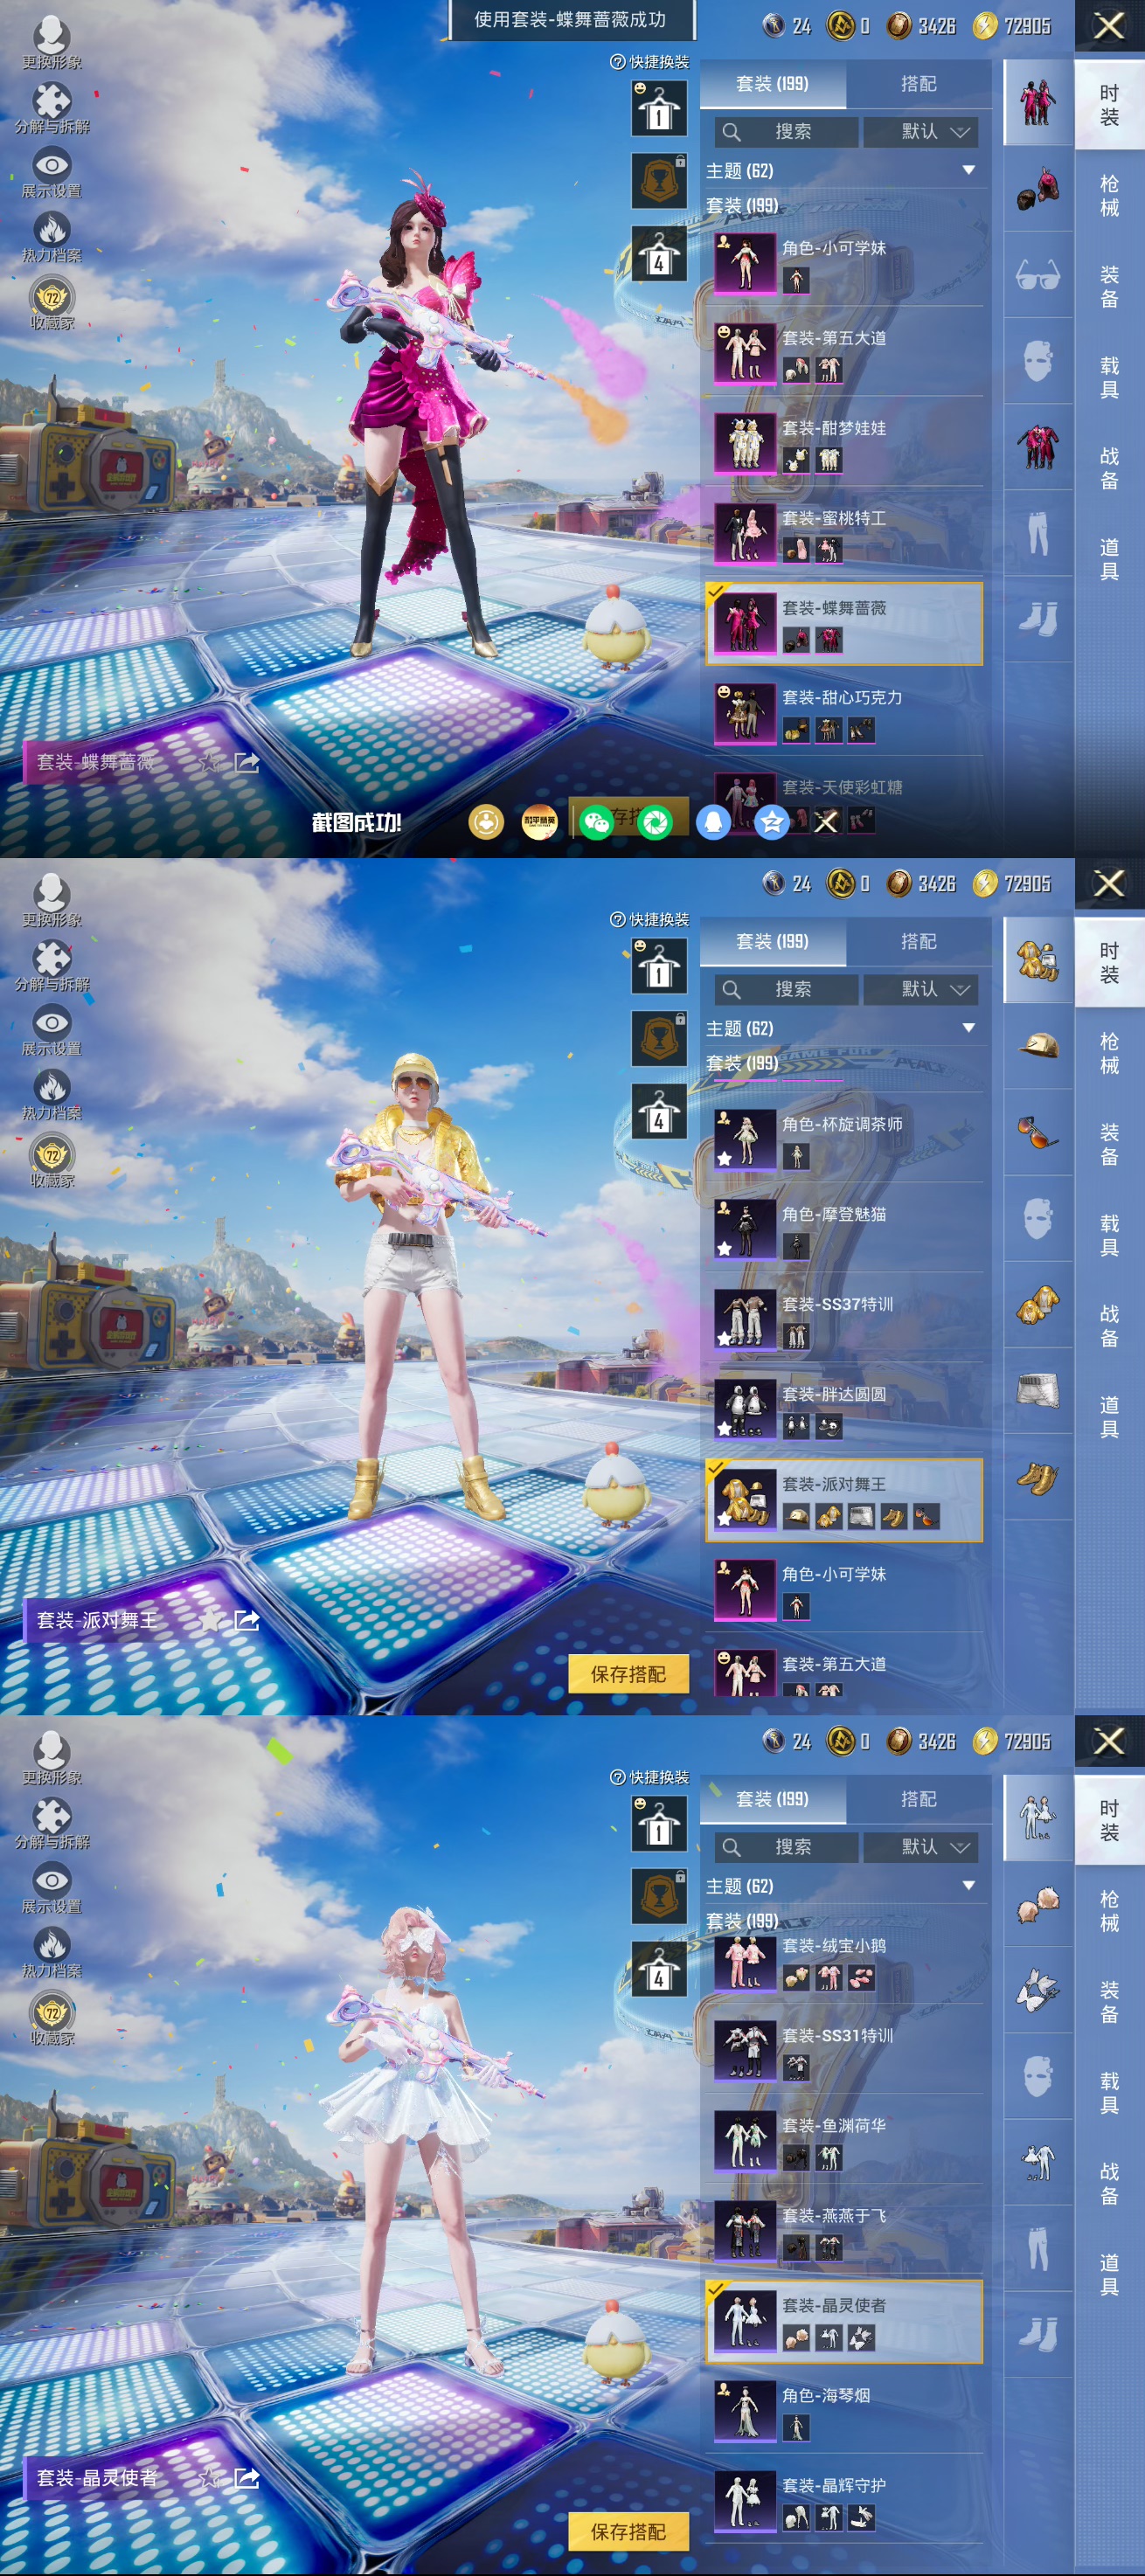
Task: Click 更换形象 icon in the 蝶舞蔷薇 screen
Action: (x=51, y=36)
